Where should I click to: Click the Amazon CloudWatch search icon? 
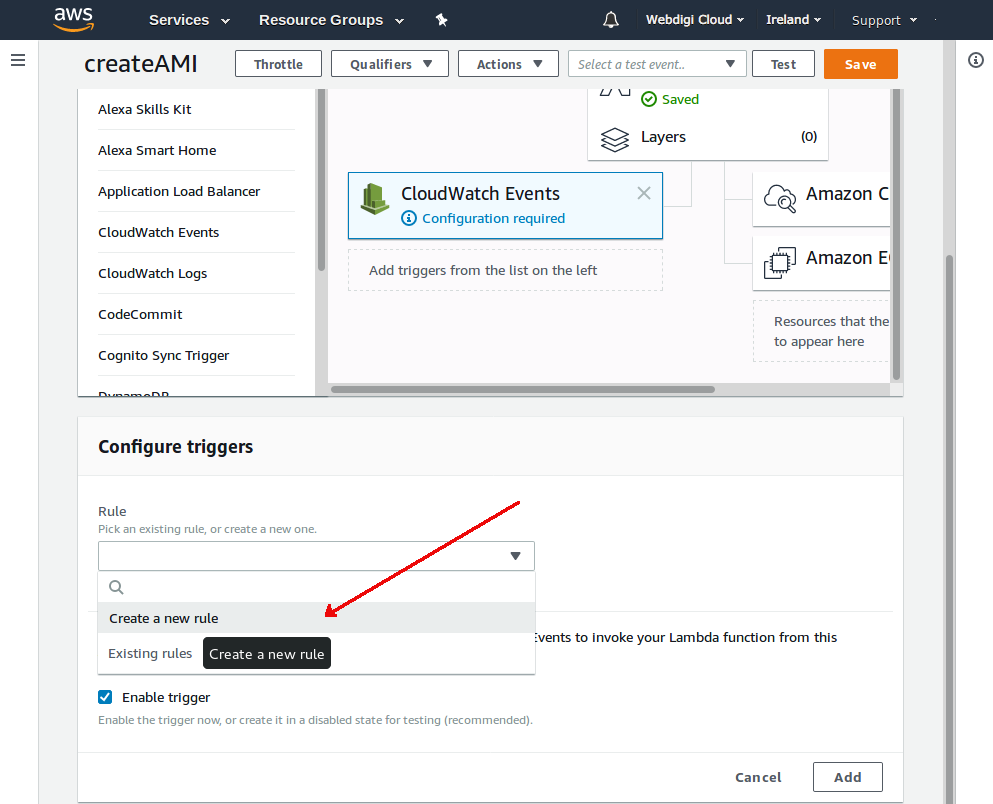pyautogui.click(x=780, y=198)
